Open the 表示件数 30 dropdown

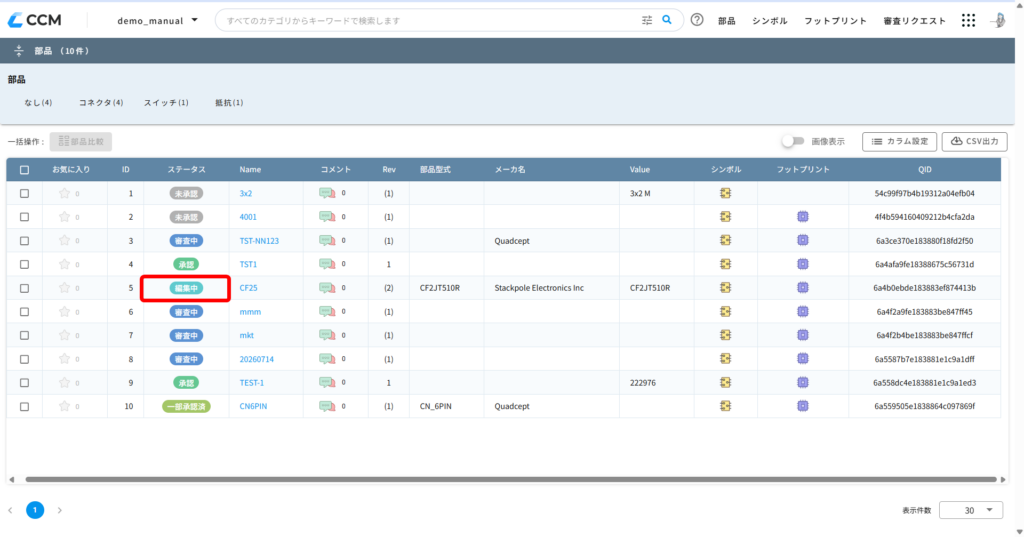click(x=970, y=510)
